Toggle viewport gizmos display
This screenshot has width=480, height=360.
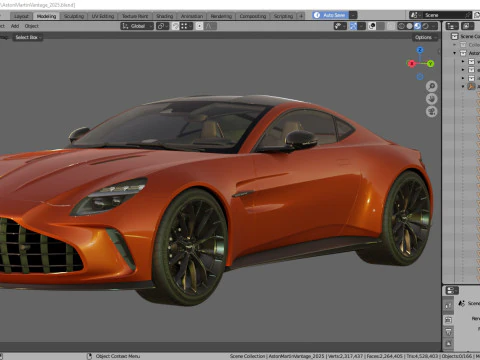(353, 26)
